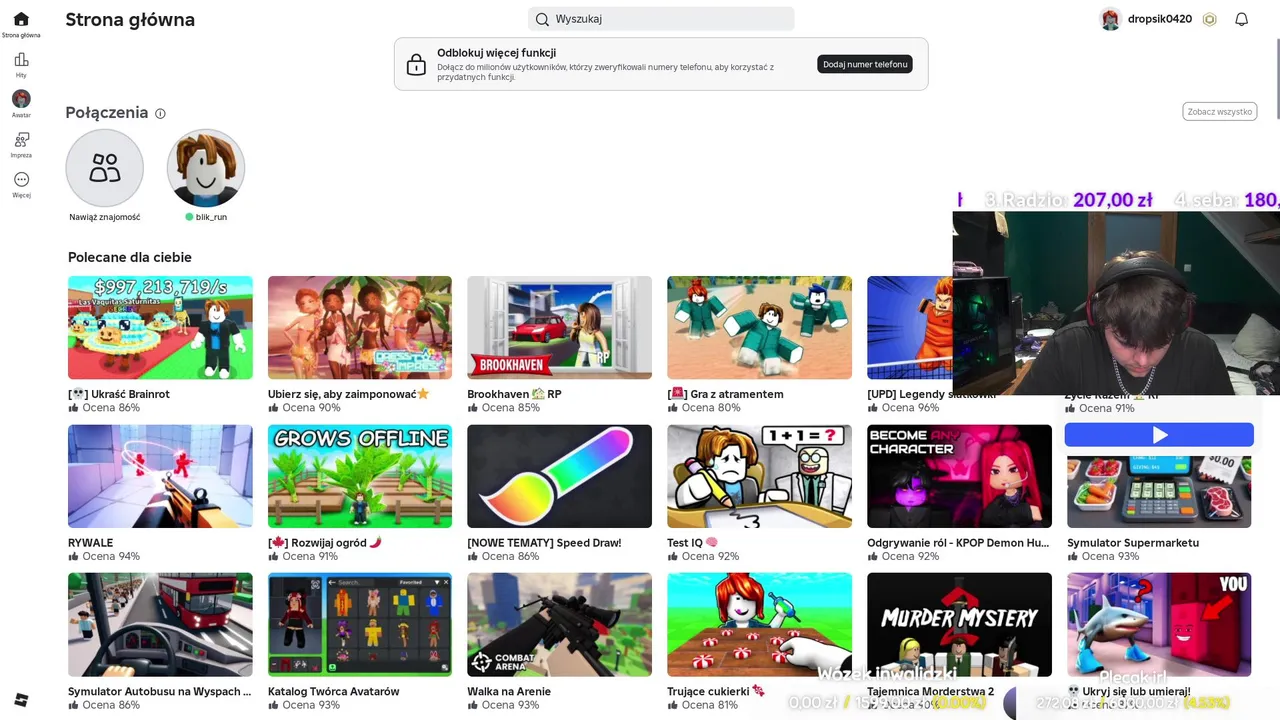Click the dropsik0420 profile avatar icon
The width and height of the screenshot is (1280, 720).
pyautogui.click(x=1110, y=19)
